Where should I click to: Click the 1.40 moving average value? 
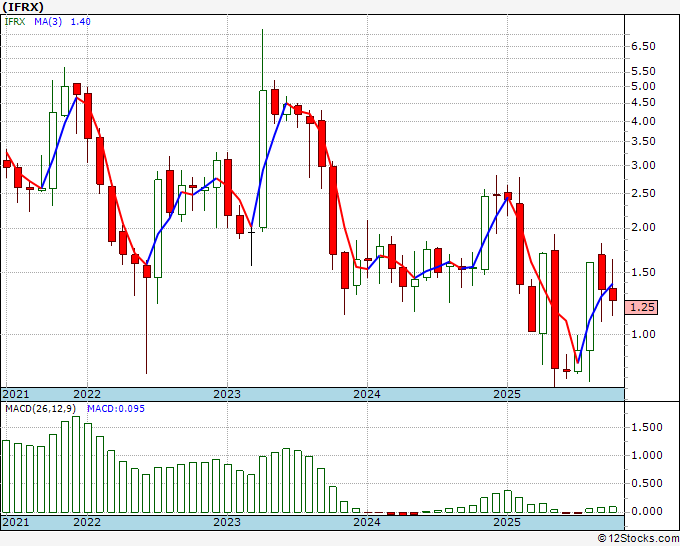[81, 21]
